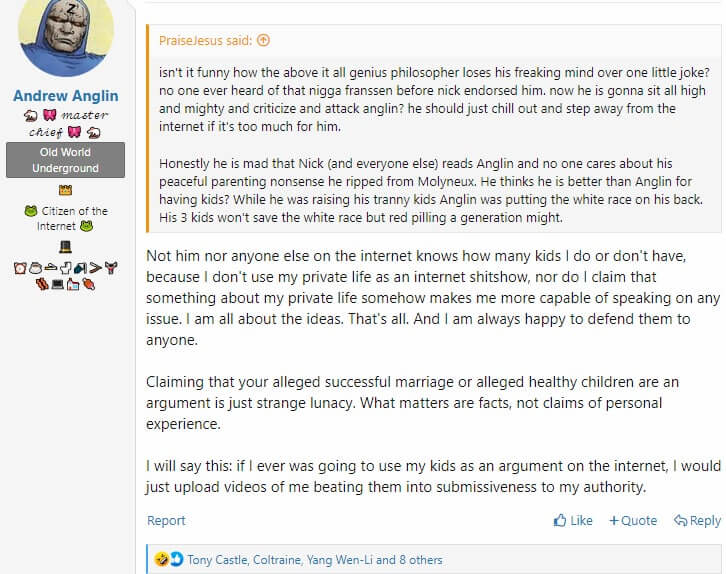Viewport: 726px width, 574px height.
Task: Click the Old World Underground banner
Action: pyautogui.click(x=65, y=160)
